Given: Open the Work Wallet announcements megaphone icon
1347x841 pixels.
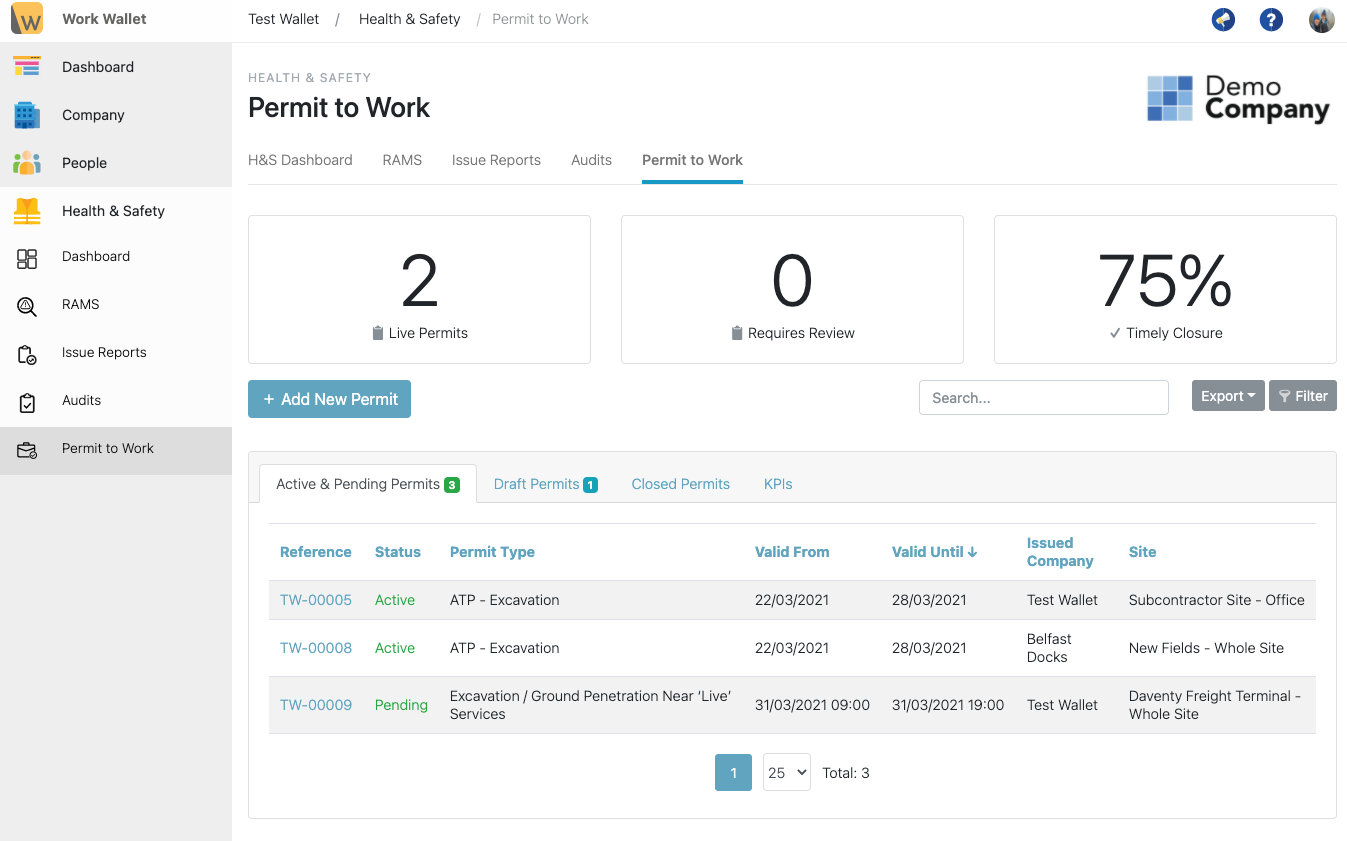Looking at the screenshot, I should (1223, 19).
